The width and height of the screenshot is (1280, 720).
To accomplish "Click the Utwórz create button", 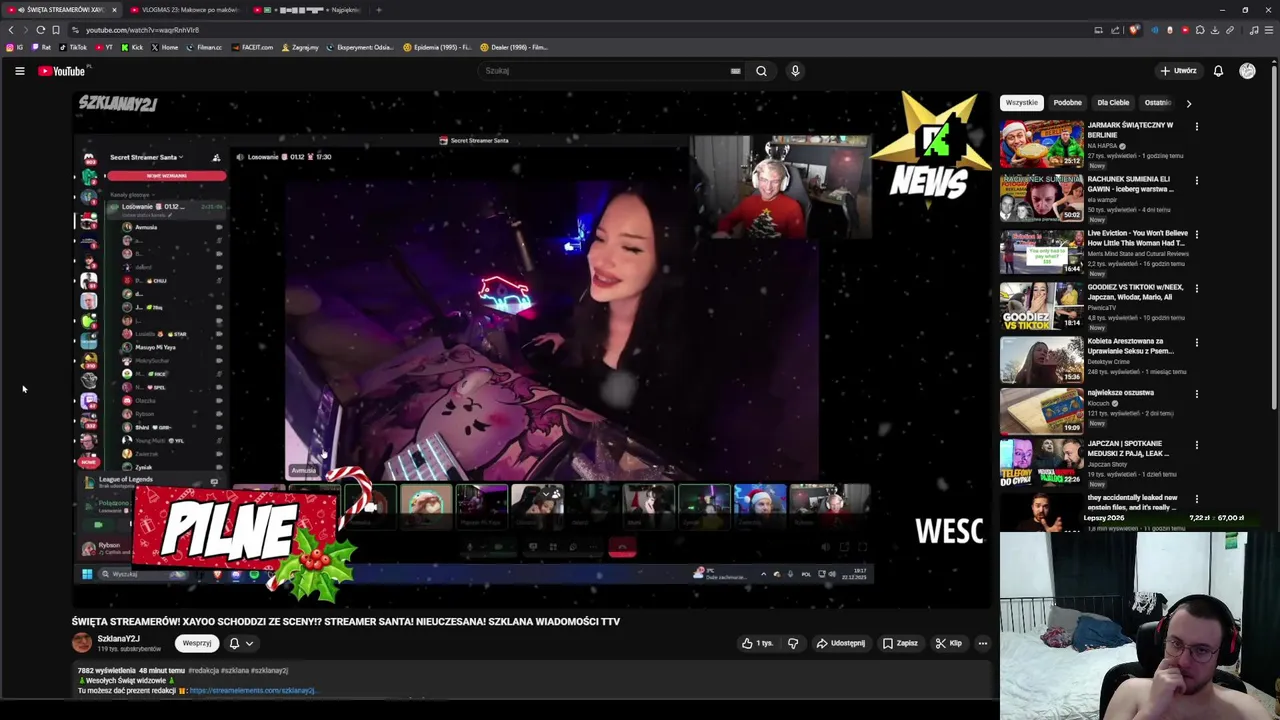I will tap(1178, 71).
